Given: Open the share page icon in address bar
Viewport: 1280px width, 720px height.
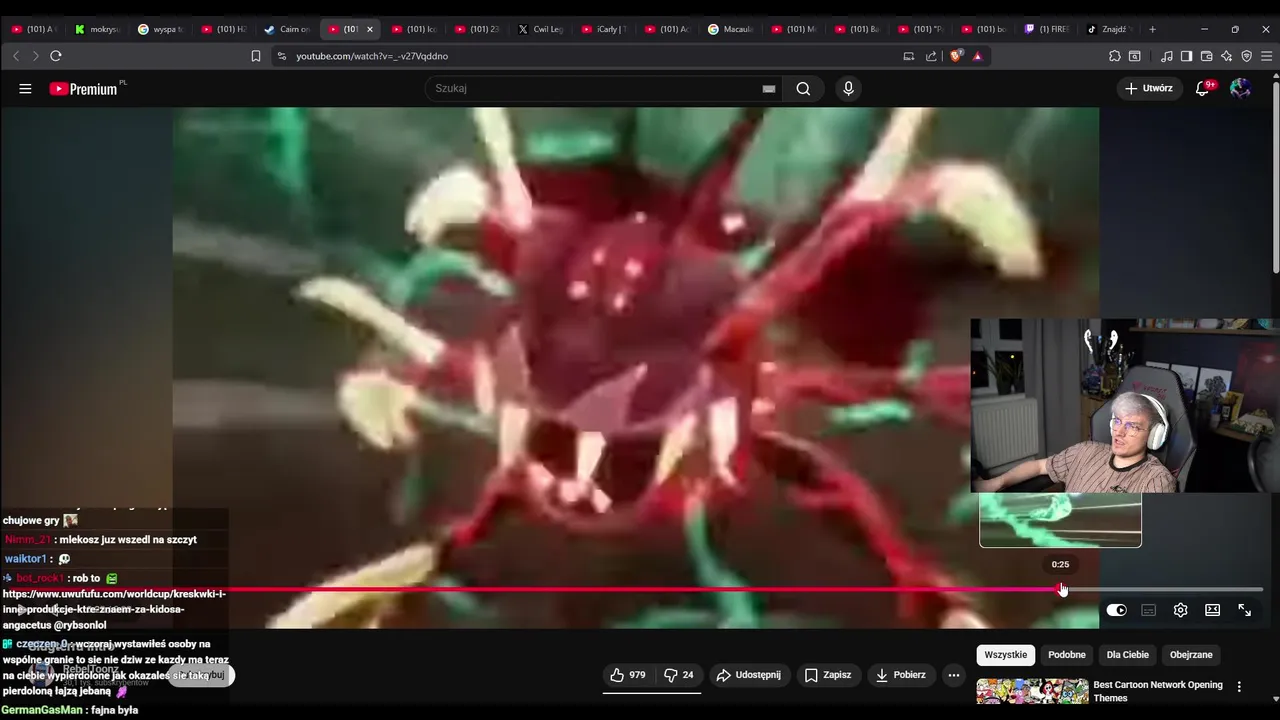Looking at the screenshot, I should point(931,56).
